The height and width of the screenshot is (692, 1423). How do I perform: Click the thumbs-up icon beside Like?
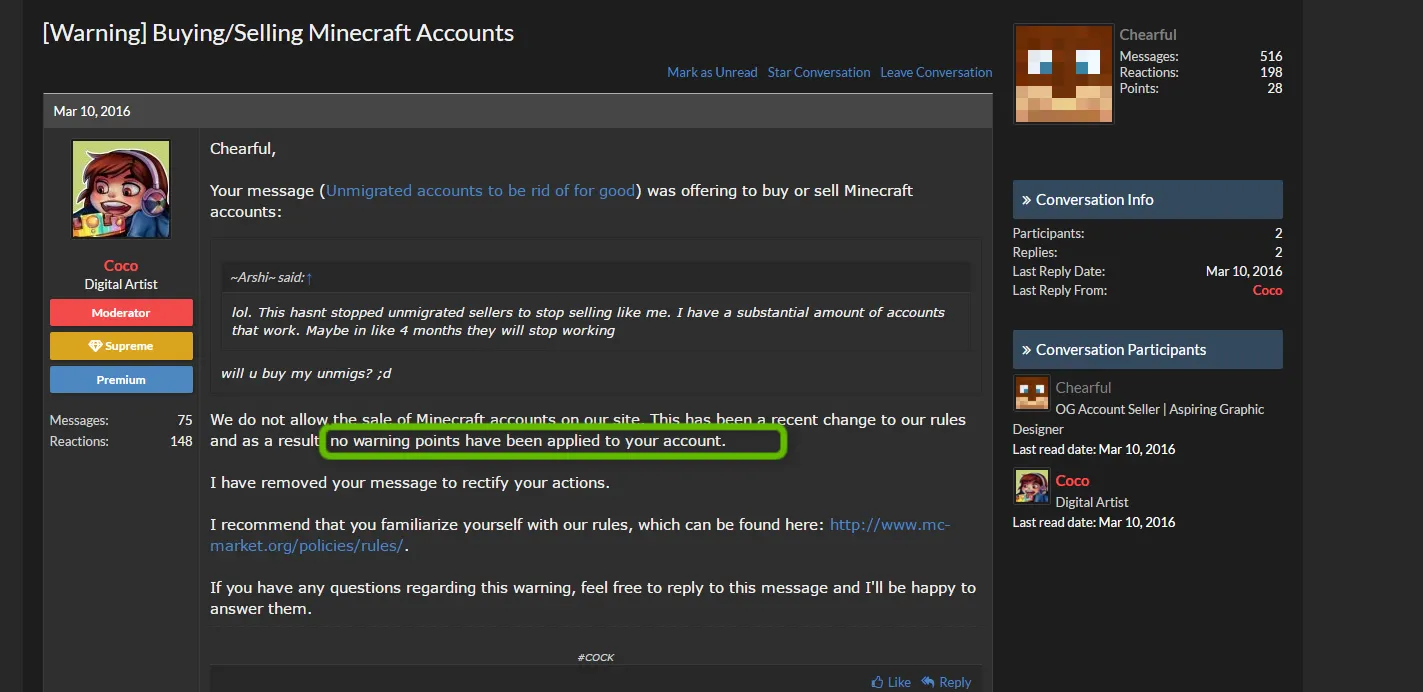pyautogui.click(x=877, y=682)
